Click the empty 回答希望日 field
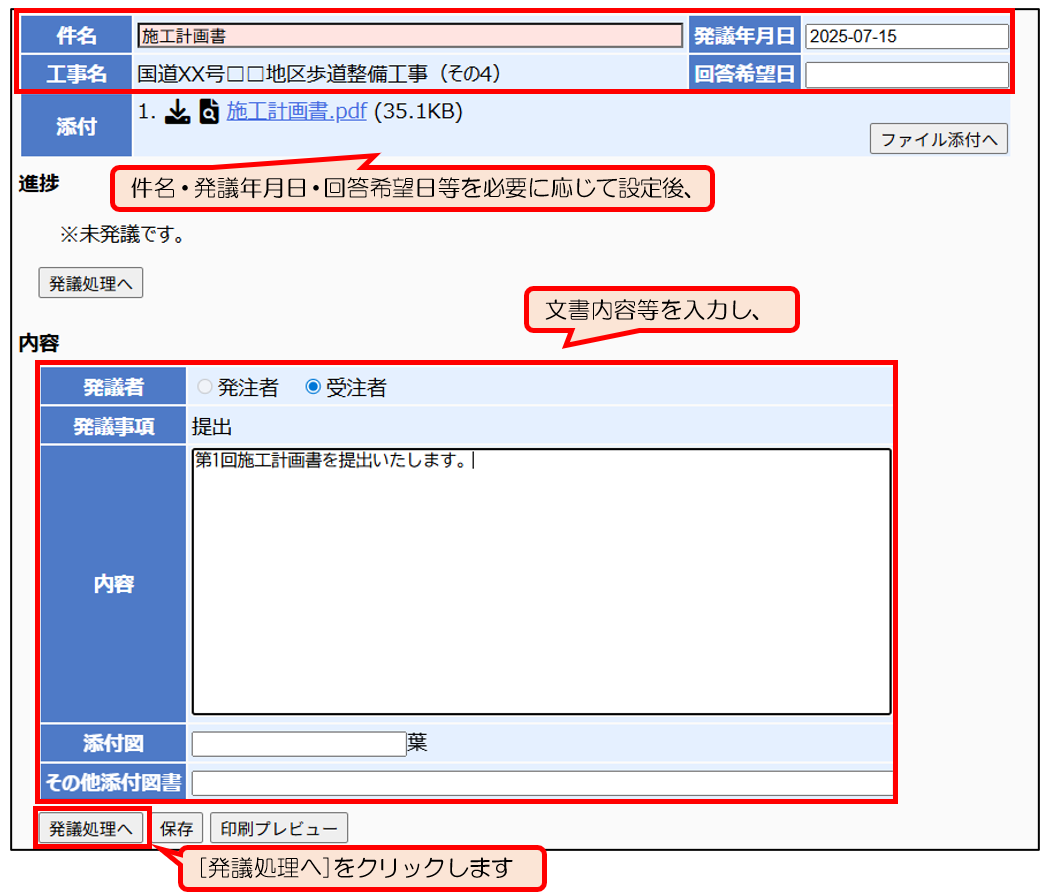This screenshot has height=895, width=1046. 906,75
